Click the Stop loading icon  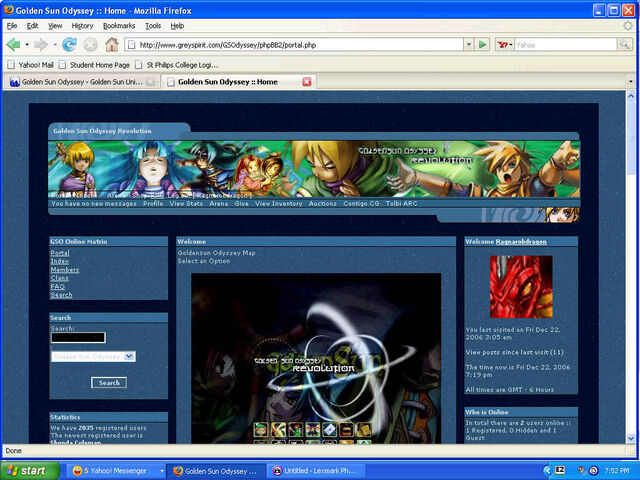tap(90, 44)
